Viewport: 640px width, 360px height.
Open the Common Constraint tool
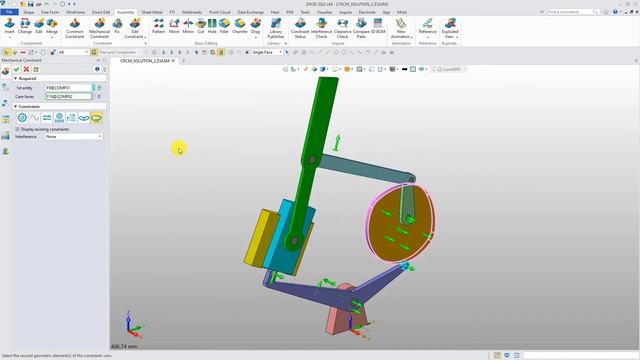click(75, 28)
